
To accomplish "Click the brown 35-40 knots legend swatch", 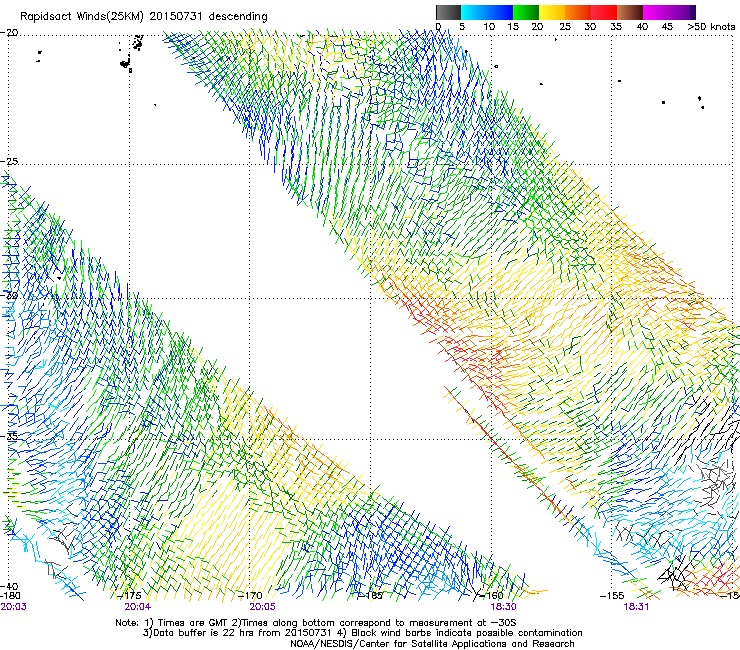I will pos(630,12).
